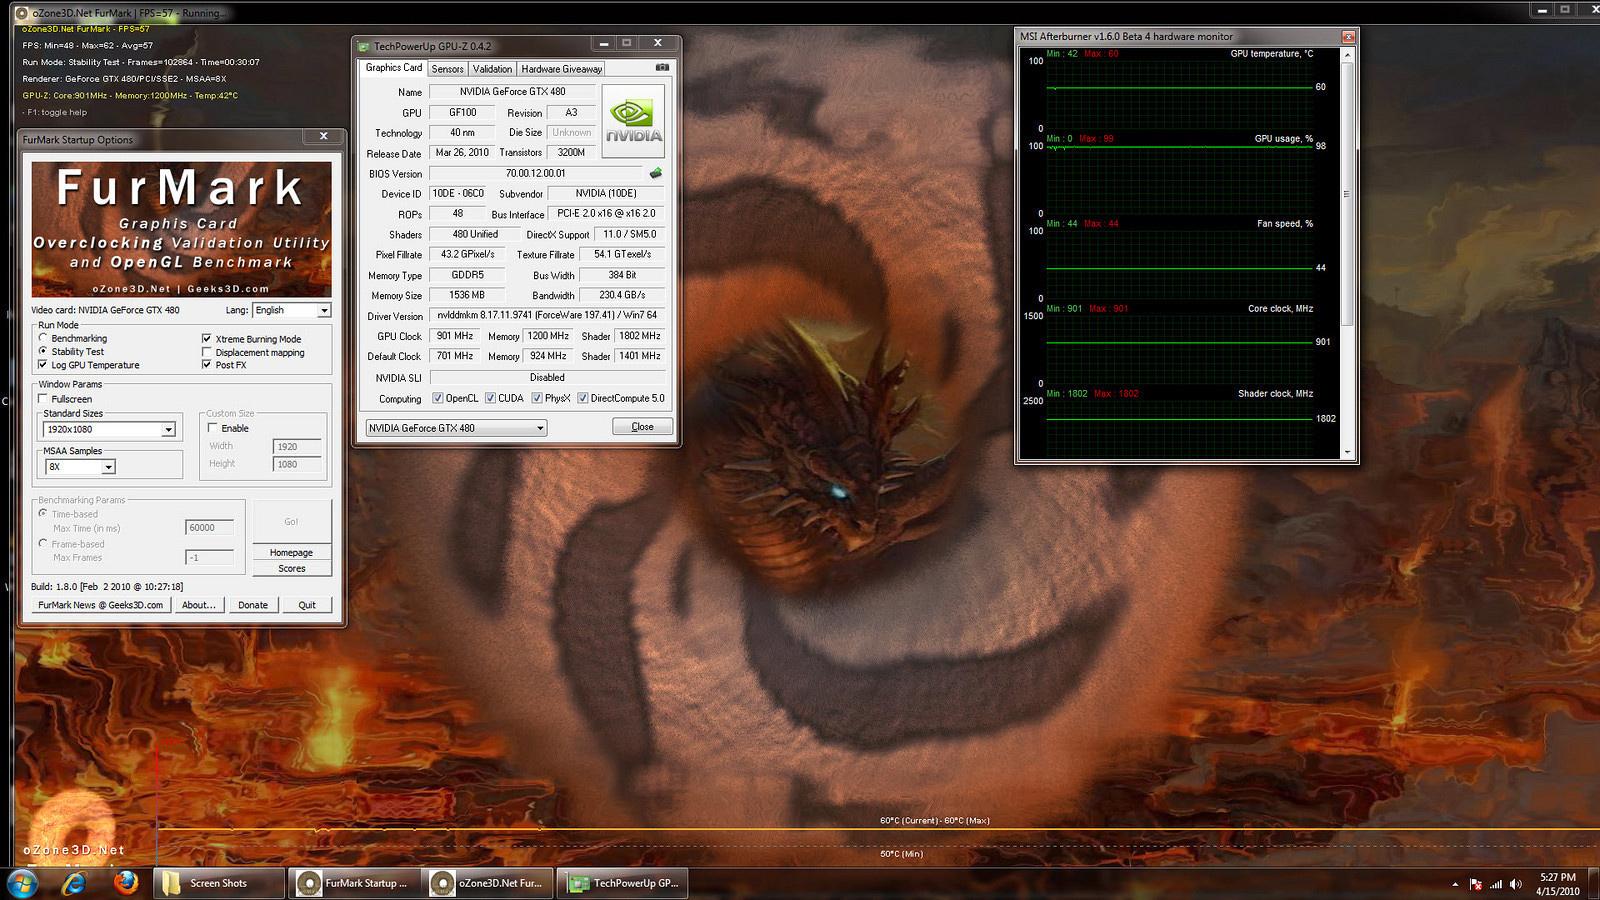Click the NVIDIA logo in GPU-Z
This screenshot has height=900, width=1600.
click(633, 121)
